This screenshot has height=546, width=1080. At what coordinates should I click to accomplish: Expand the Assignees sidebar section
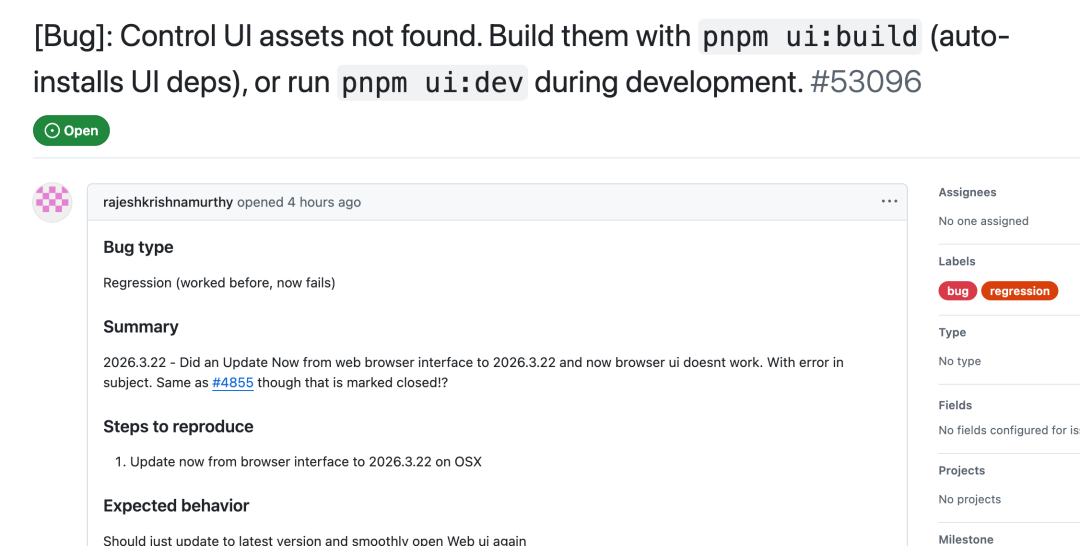click(x=967, y=192)
